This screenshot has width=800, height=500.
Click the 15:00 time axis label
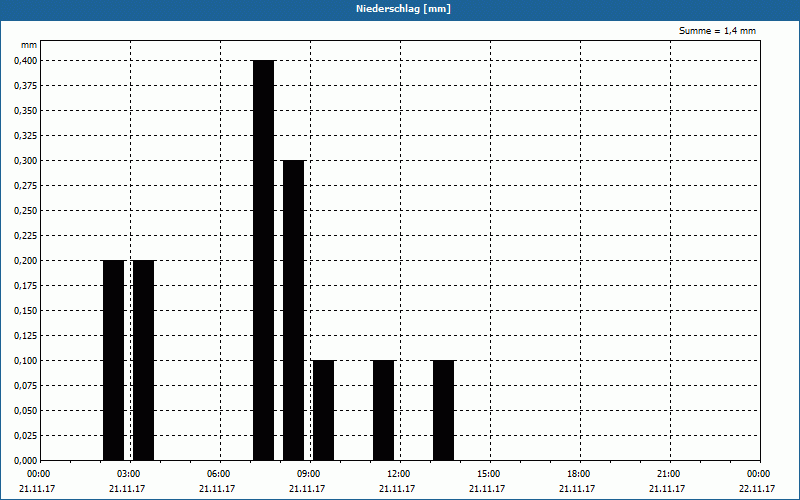tap(489, 474)
